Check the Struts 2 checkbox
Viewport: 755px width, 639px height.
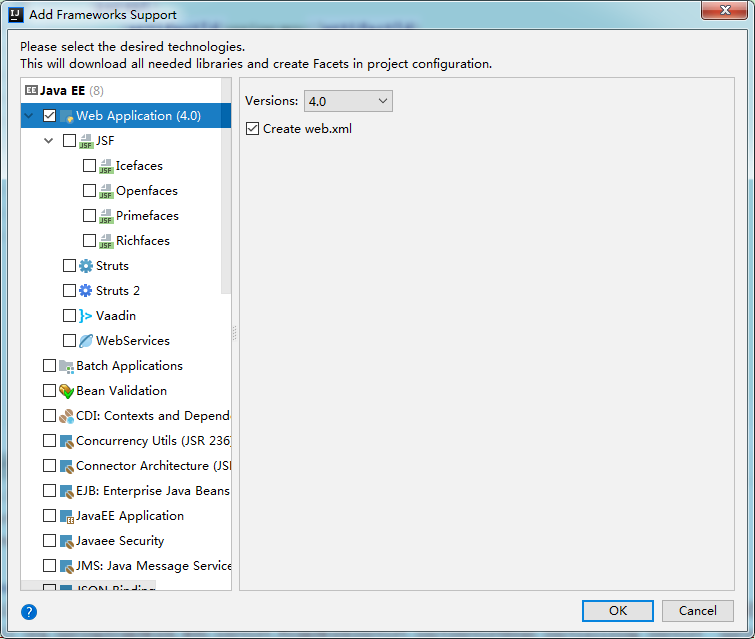tap(69, 291)
